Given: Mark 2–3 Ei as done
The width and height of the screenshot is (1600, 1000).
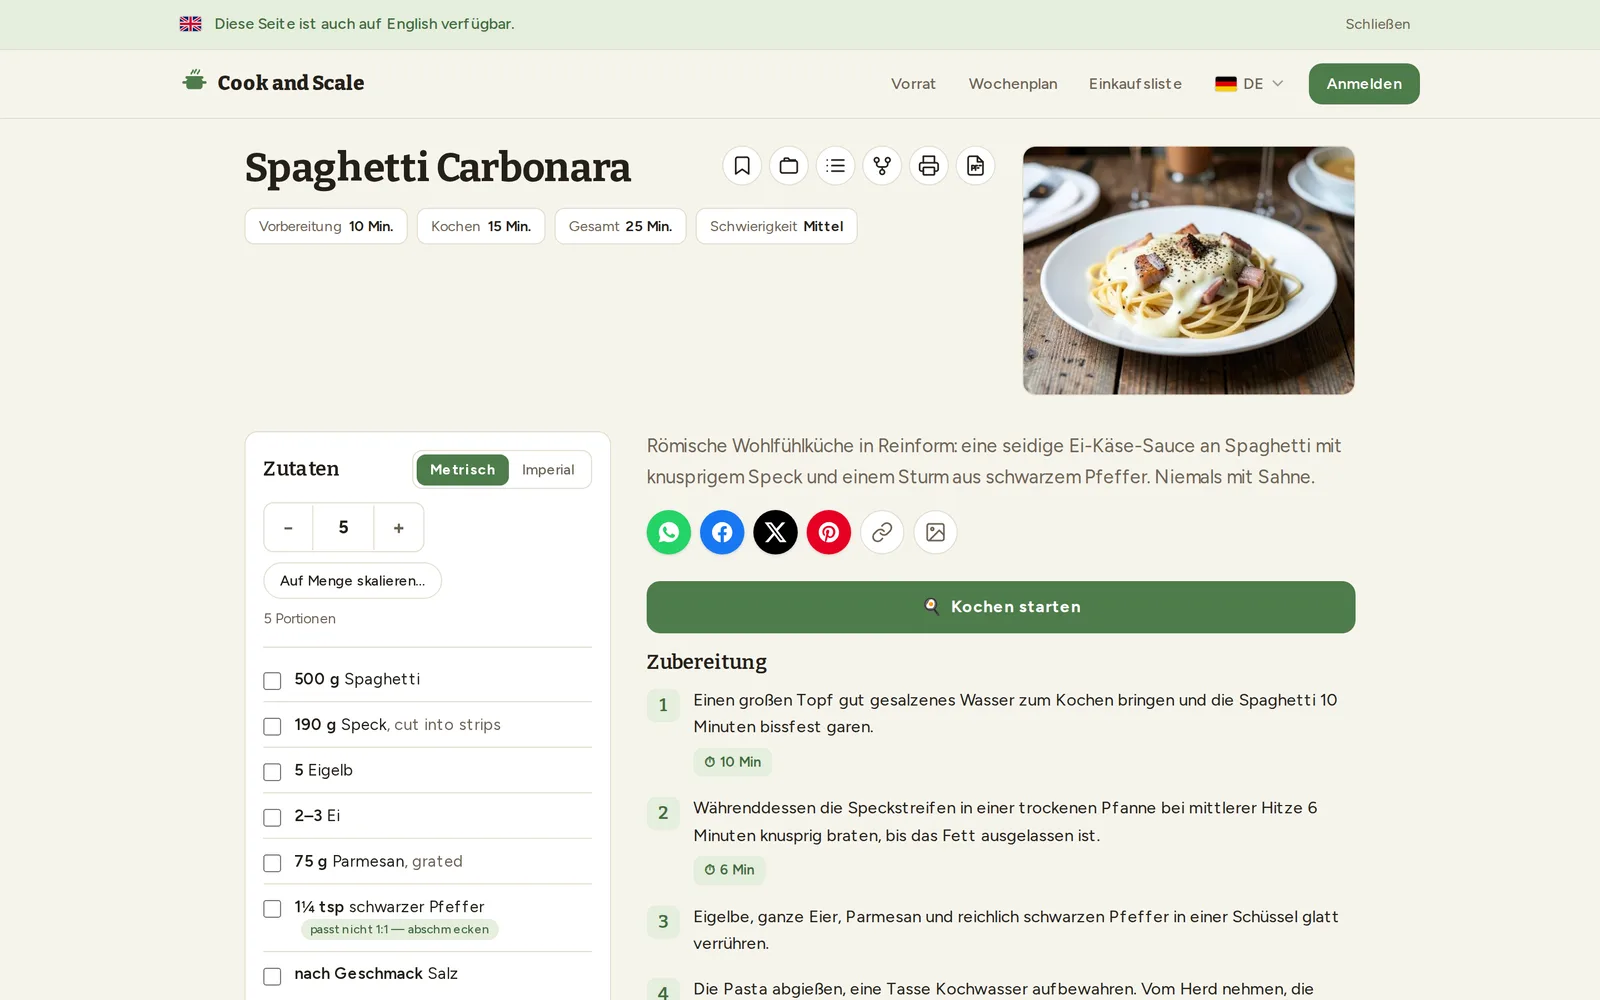Looking at the screenshot, I should coord(272,817).
